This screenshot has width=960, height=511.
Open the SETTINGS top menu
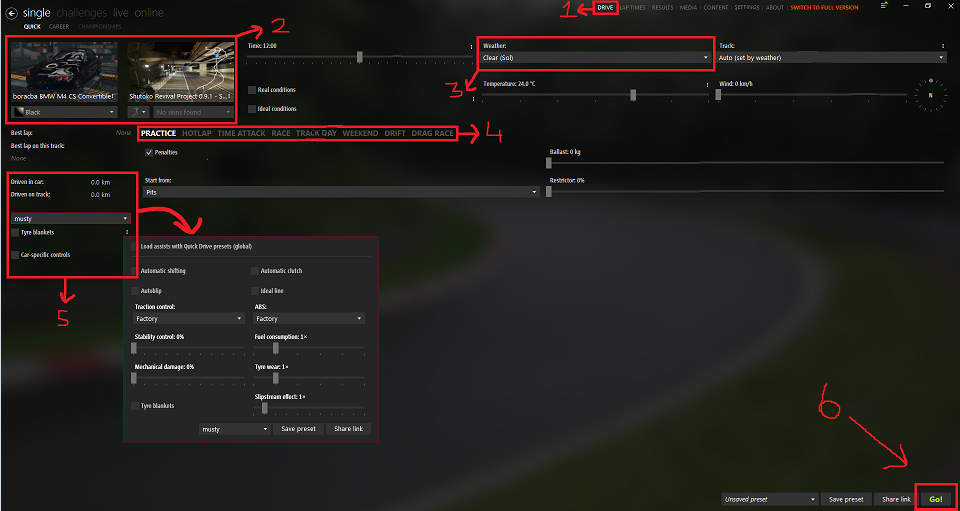[746, 8]
